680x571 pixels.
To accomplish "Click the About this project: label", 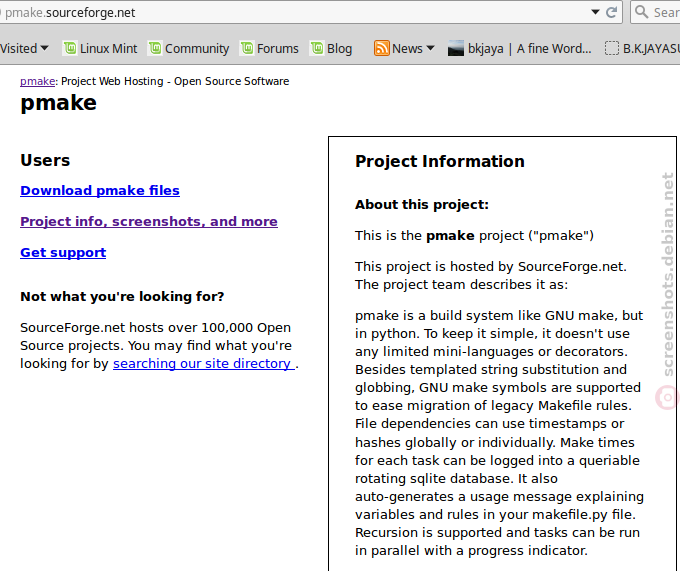I will tap(422, 204).
